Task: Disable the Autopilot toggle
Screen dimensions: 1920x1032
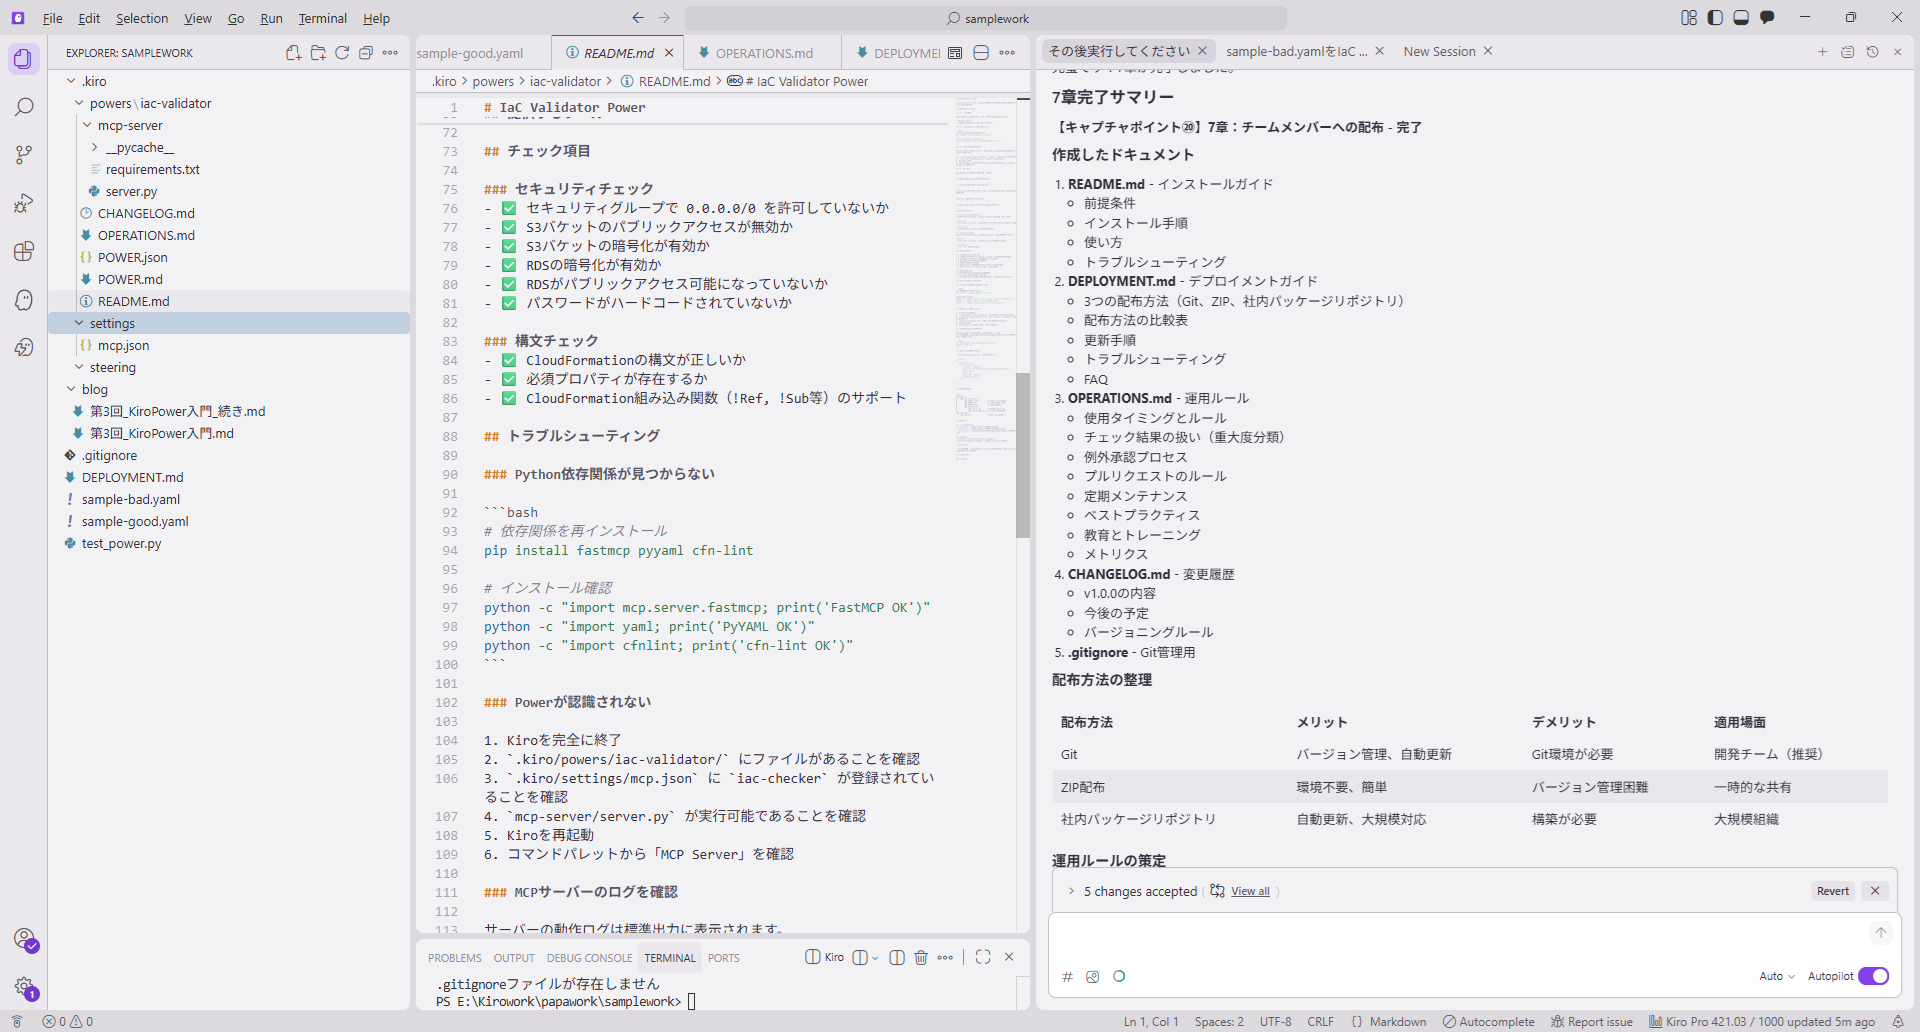Action: (x=1873, y=976)
